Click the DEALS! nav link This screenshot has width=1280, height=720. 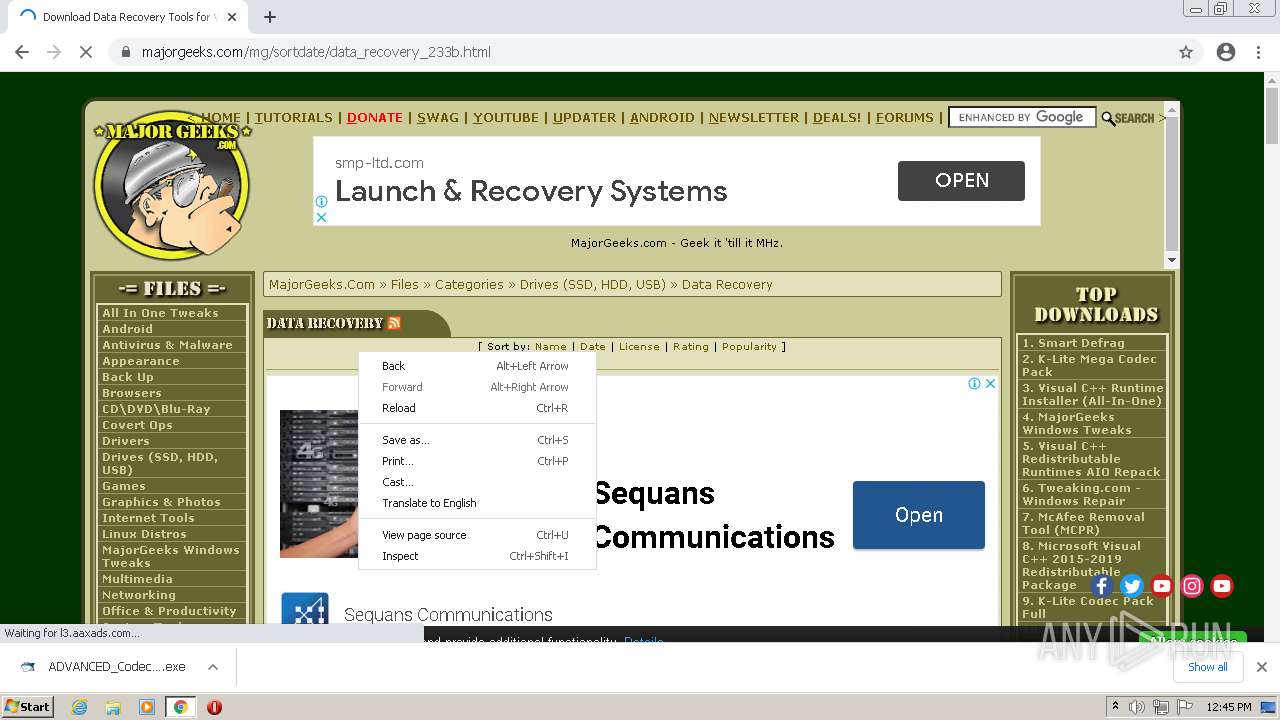(836, 117)
